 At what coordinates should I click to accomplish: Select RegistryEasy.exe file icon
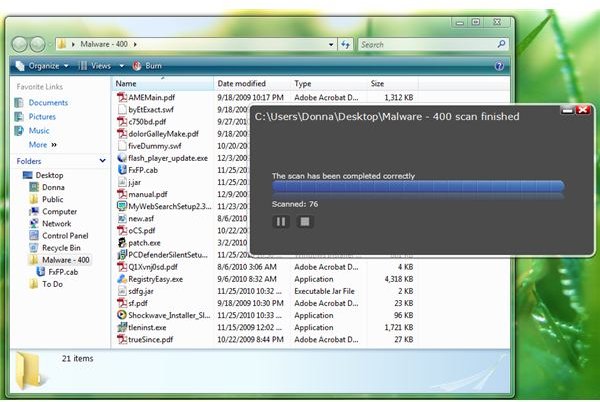click(122, 279)
